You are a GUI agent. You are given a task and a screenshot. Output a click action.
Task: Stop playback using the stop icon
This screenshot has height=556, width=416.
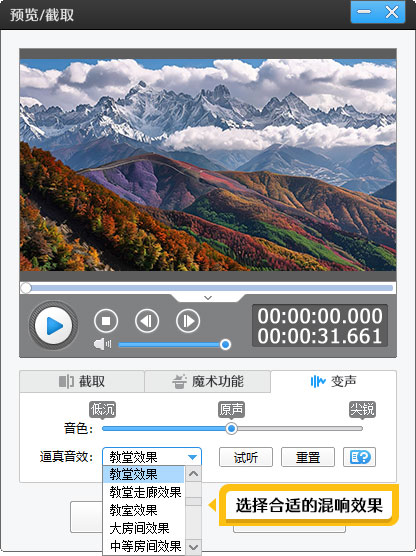(x=106, y=321)
